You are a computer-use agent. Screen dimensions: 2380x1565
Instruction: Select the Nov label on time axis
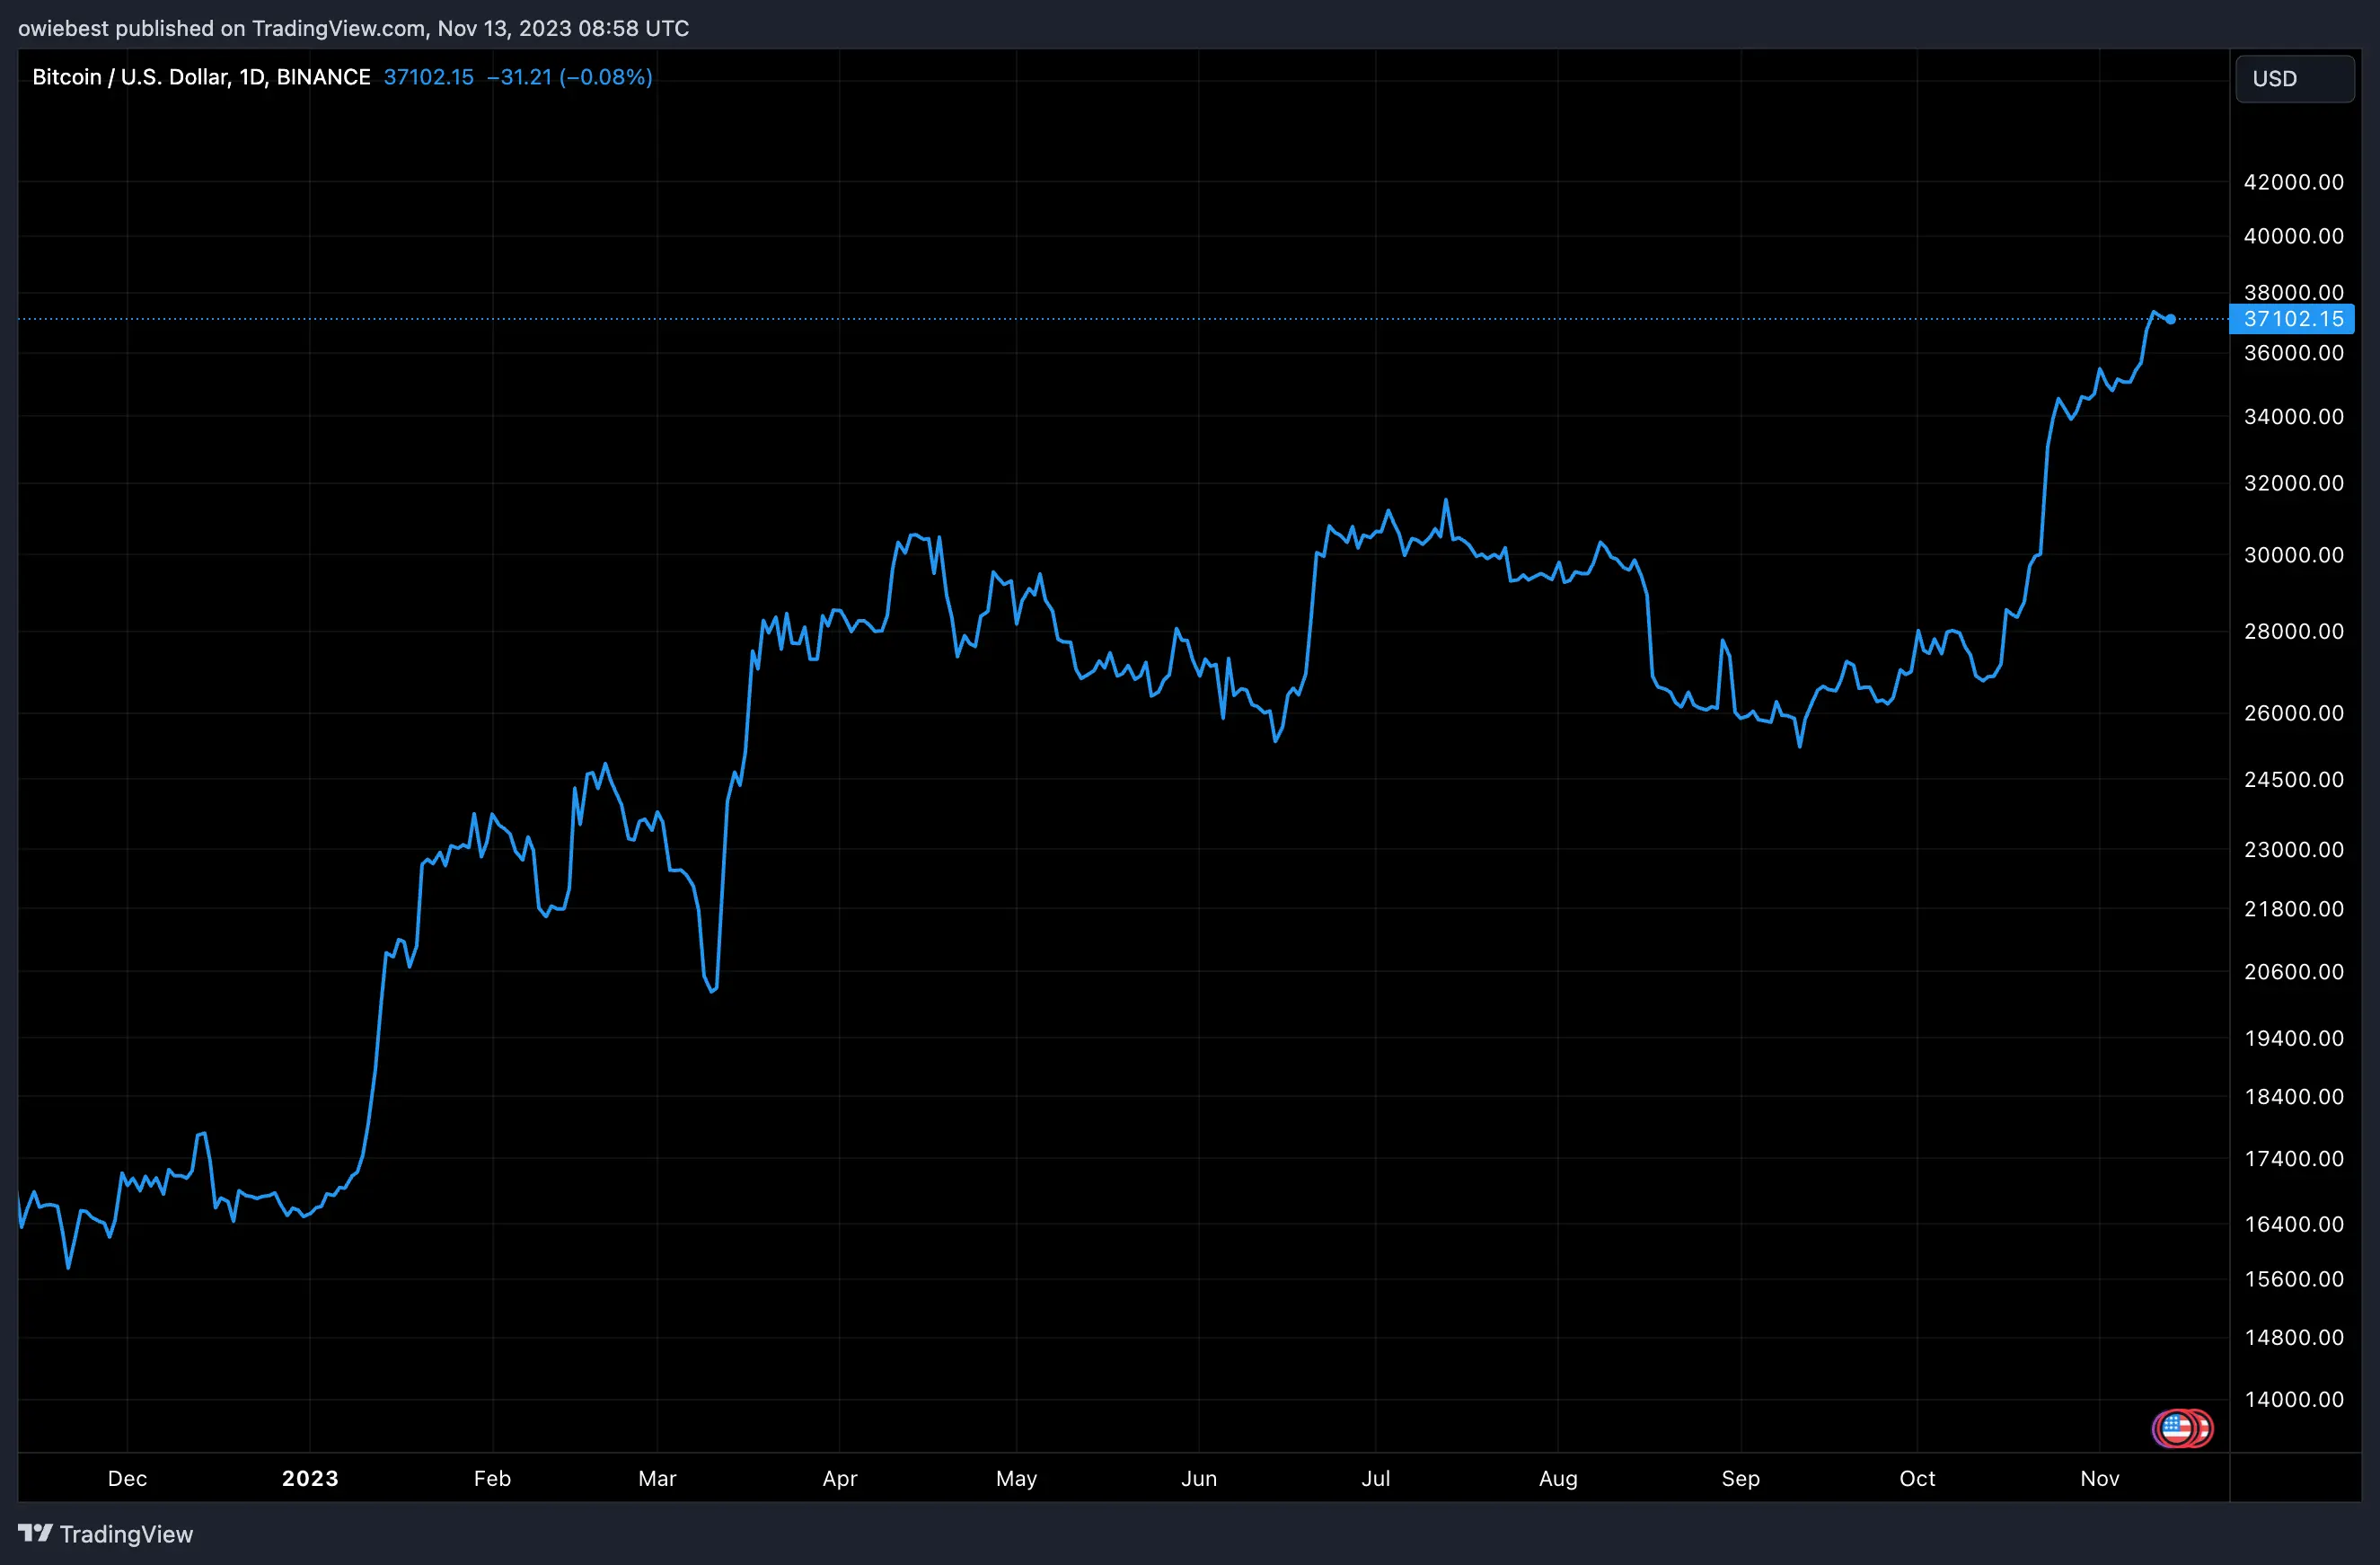coord(2100,1478)
